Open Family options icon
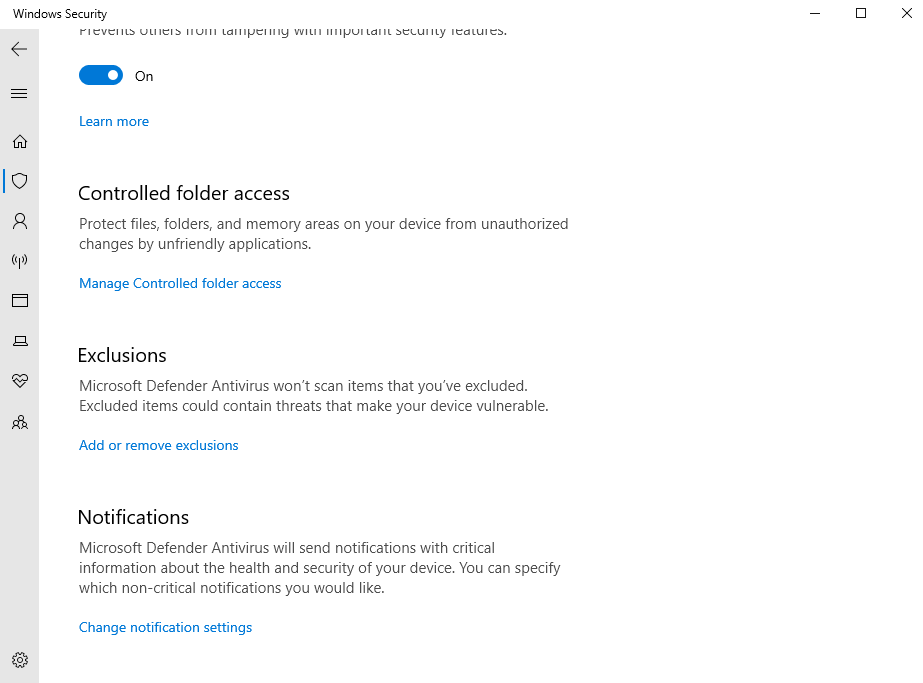 [19, 422]
